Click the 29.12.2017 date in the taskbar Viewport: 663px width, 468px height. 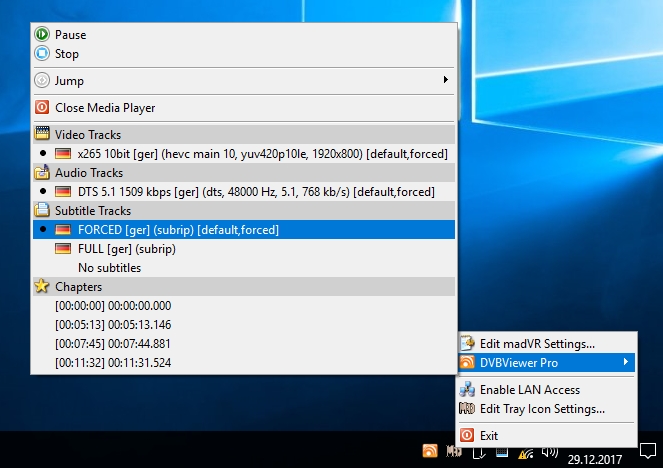[x=595, y=459]
